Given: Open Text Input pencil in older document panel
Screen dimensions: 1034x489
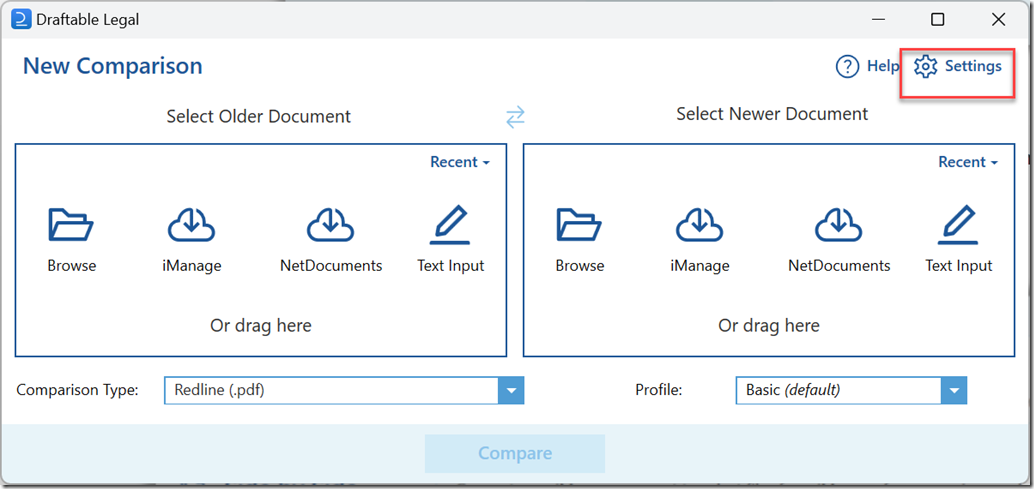Looking at the screenshot, I should [450, 226].
